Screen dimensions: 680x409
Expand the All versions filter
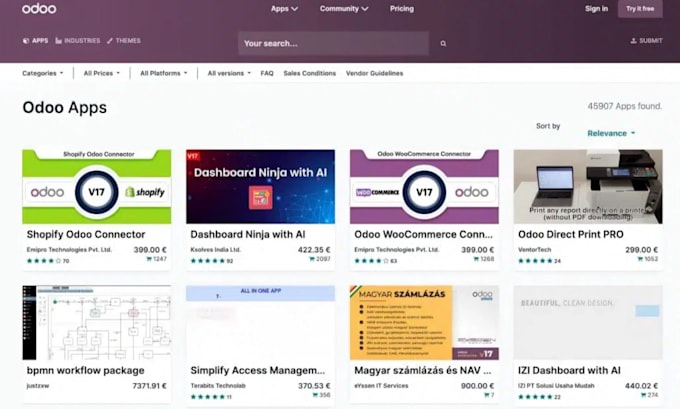click(229, 73)
